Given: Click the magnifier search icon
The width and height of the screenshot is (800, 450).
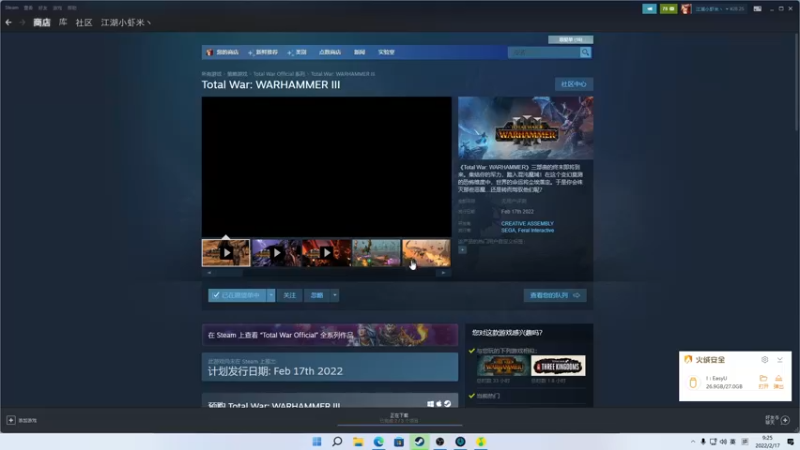Looking at the screenshot, I should [585, 53].
